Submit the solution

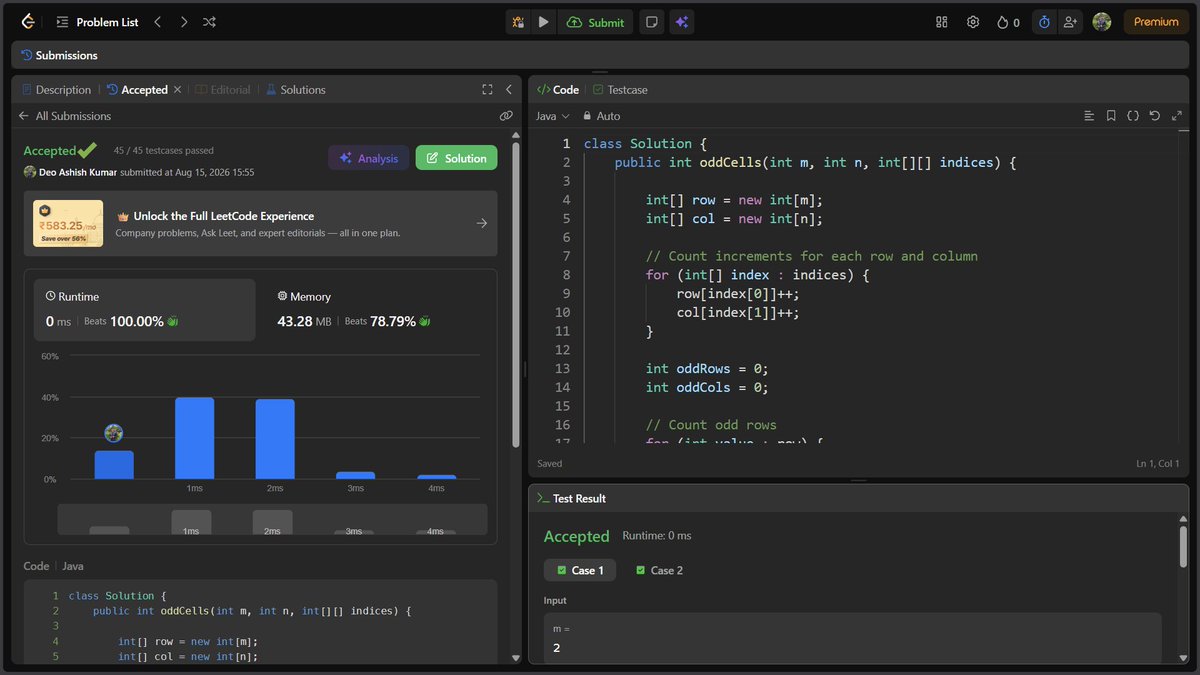[x=595, y=22]
